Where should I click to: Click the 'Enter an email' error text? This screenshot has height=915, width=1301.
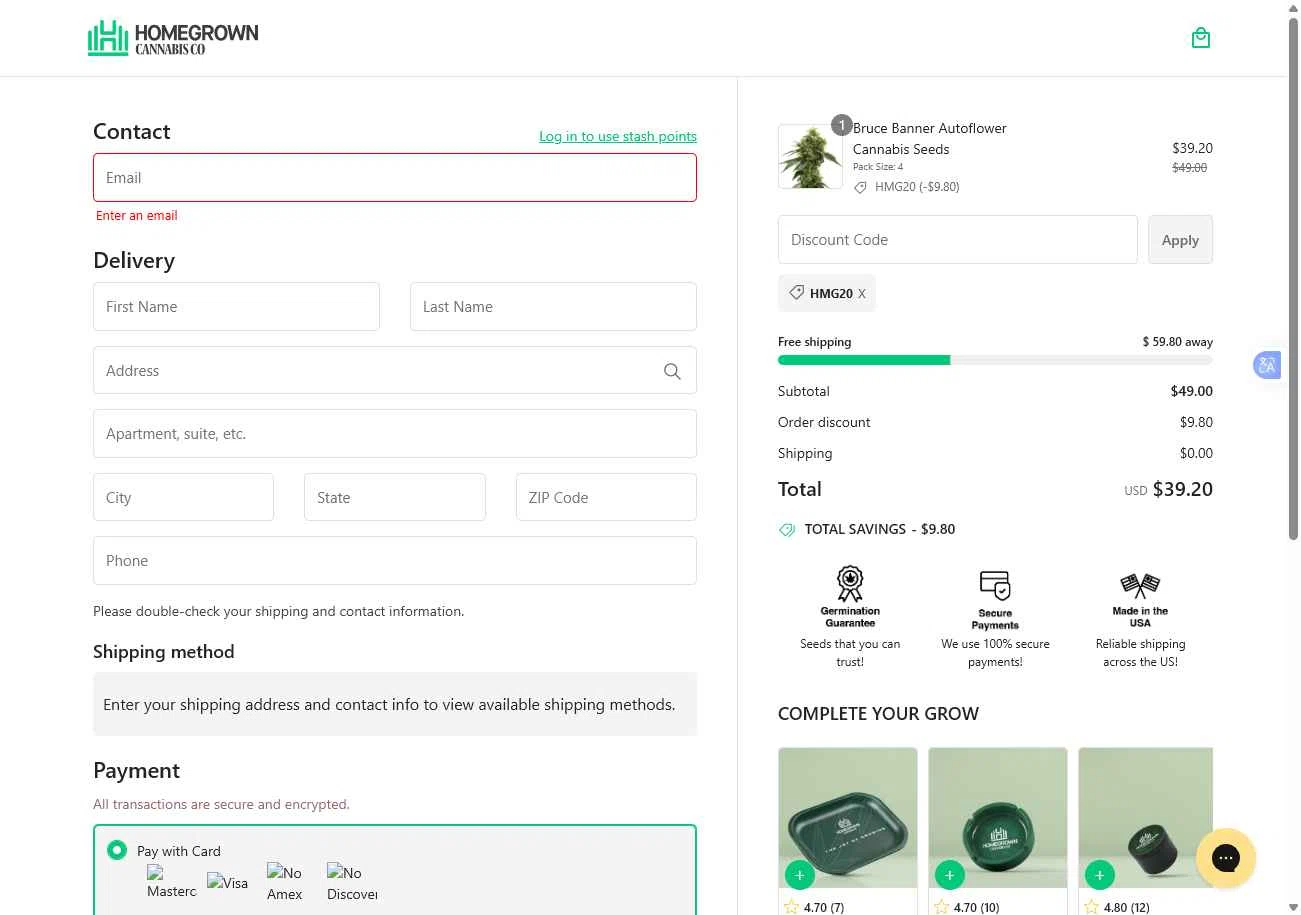coord(137,216)
